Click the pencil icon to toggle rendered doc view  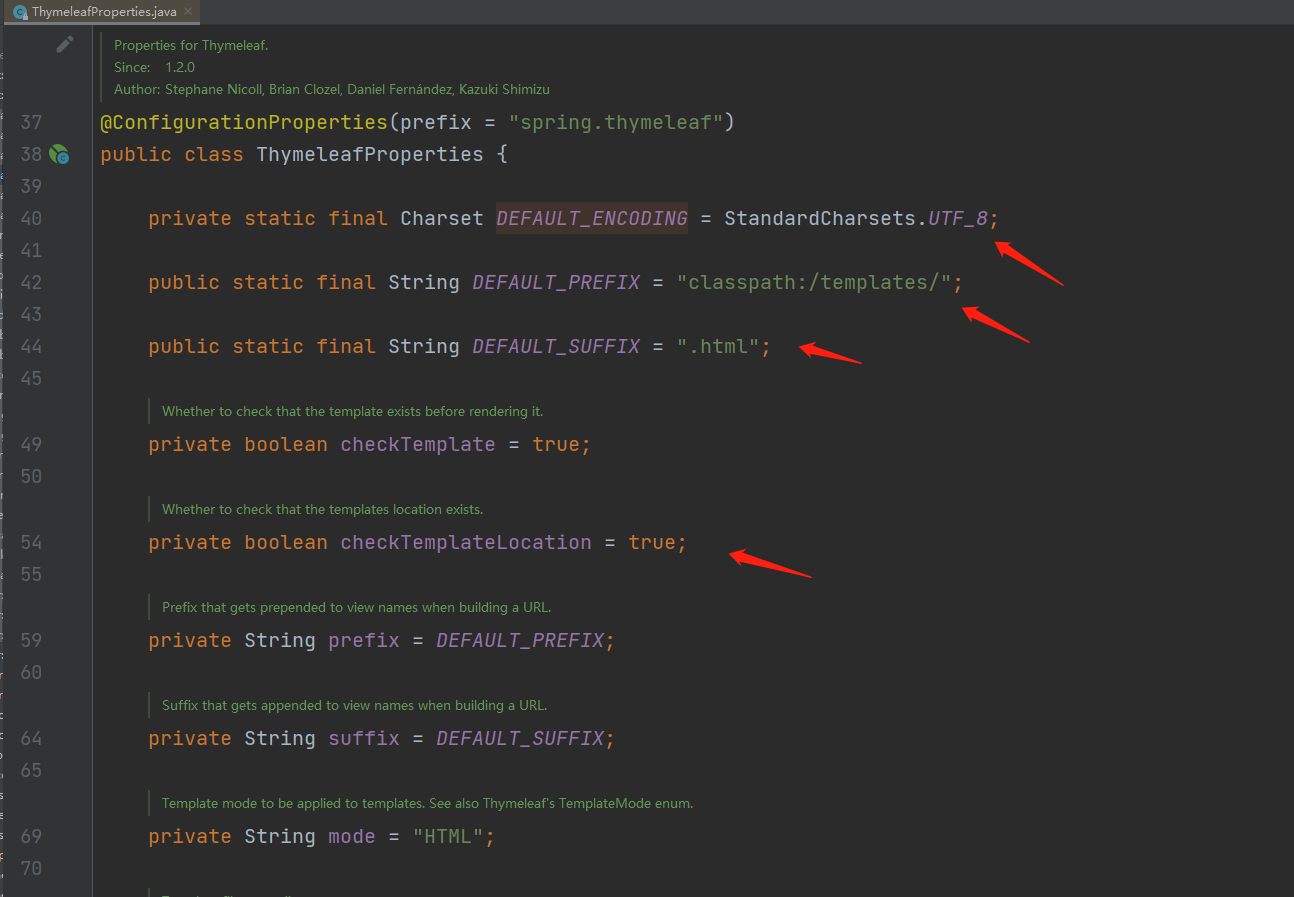pyautogui.click(x=65, y=44)
